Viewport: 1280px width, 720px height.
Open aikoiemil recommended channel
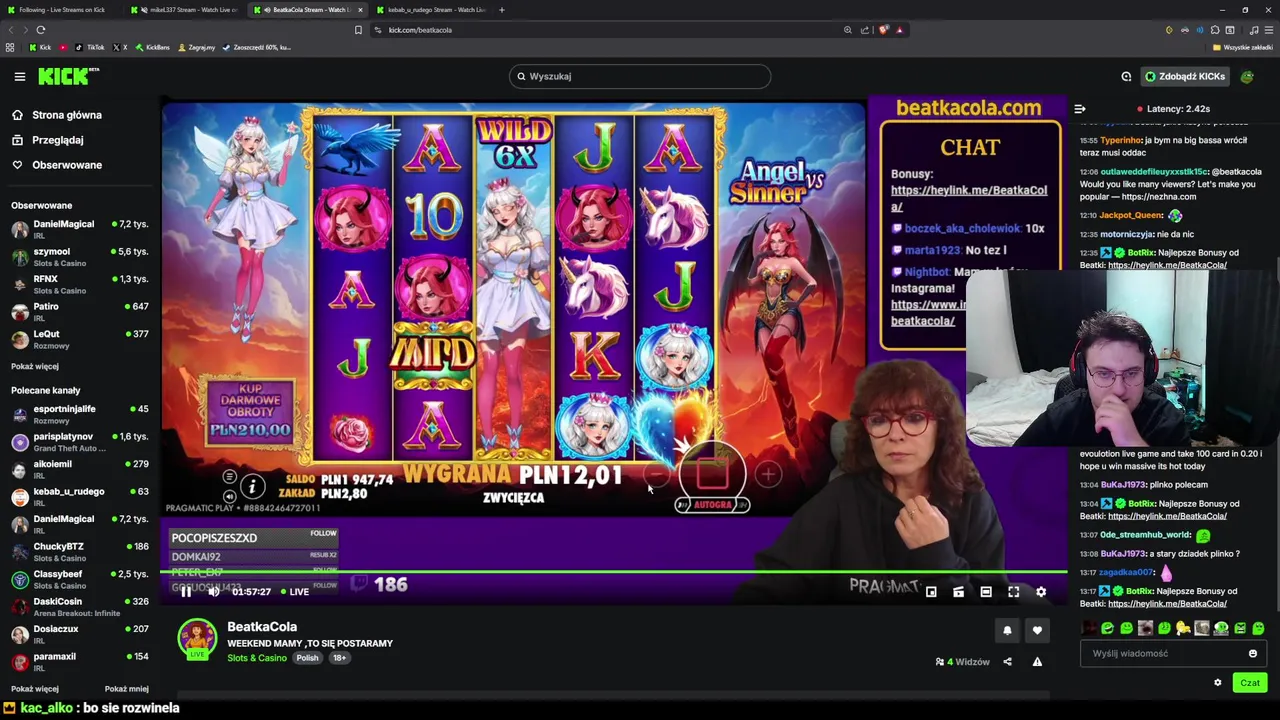point(80,469)
